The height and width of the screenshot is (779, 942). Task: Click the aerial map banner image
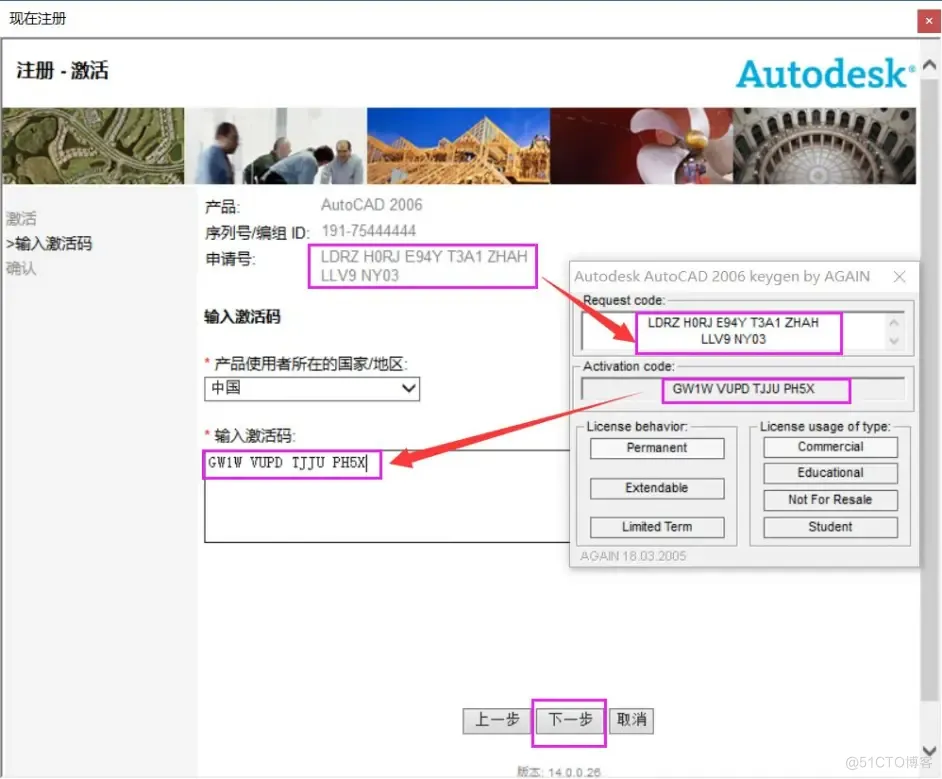tap(93, 146)
